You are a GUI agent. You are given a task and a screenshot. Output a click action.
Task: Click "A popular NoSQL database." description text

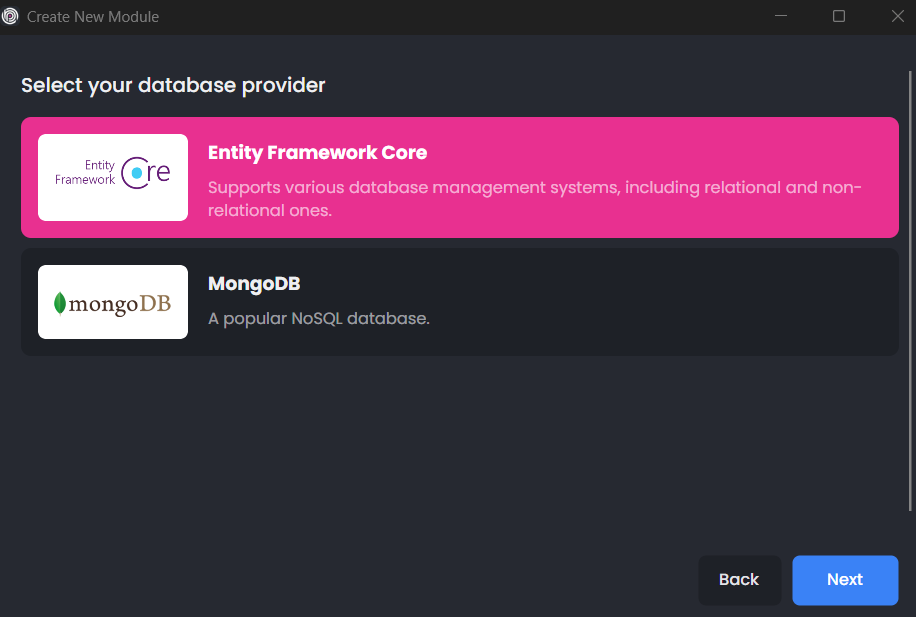pyautogui.click(x=318, y=319)
